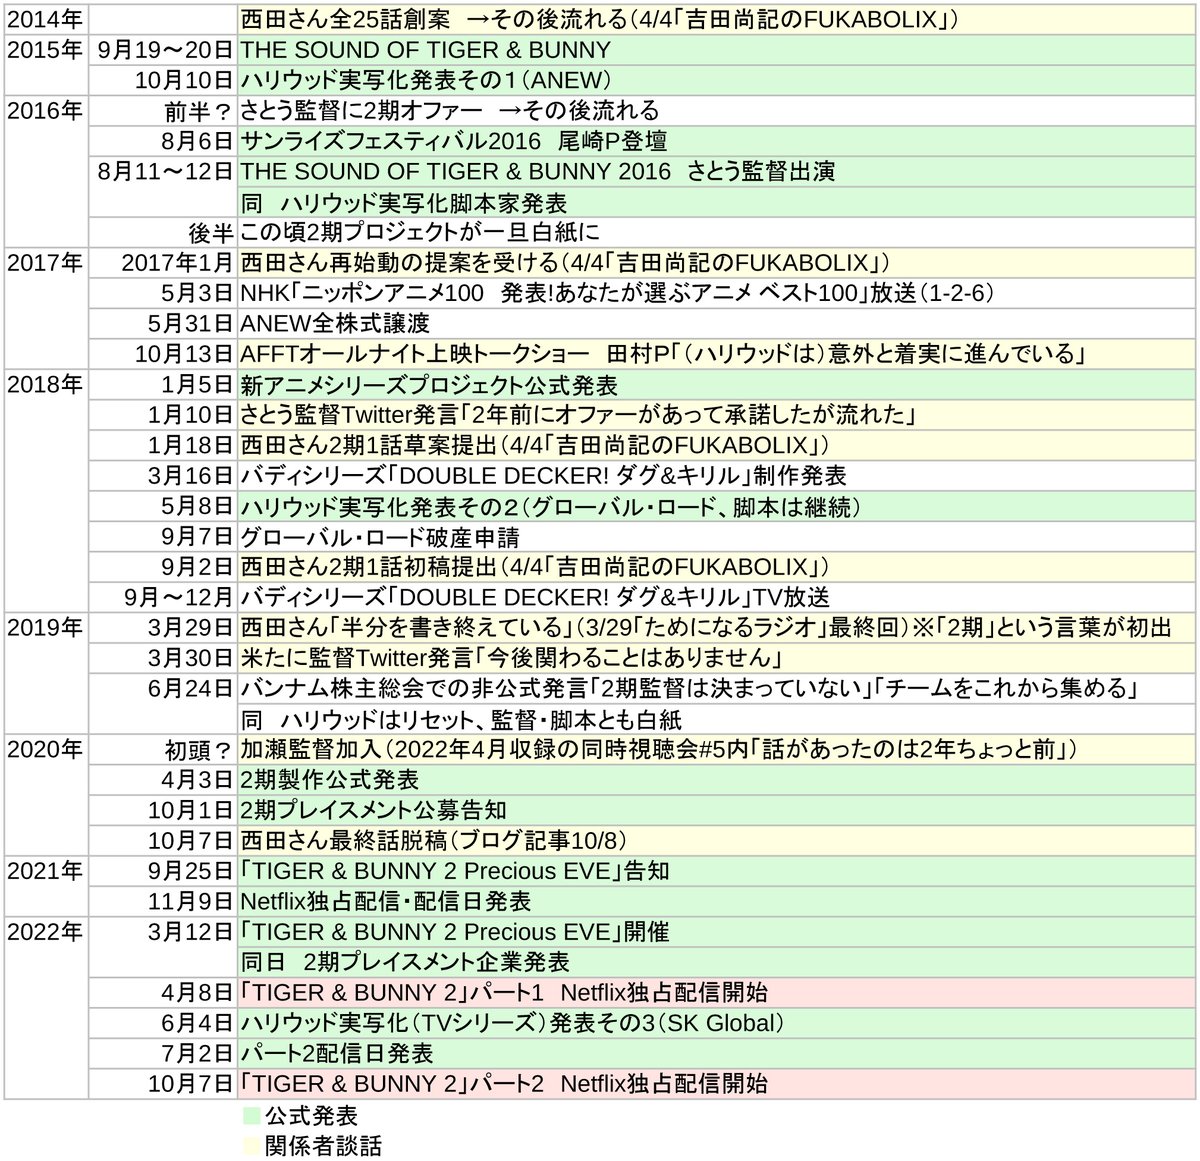
Task: Click the cell 西田さん2期1話草案提出
Action: click(x=717, y=445)
